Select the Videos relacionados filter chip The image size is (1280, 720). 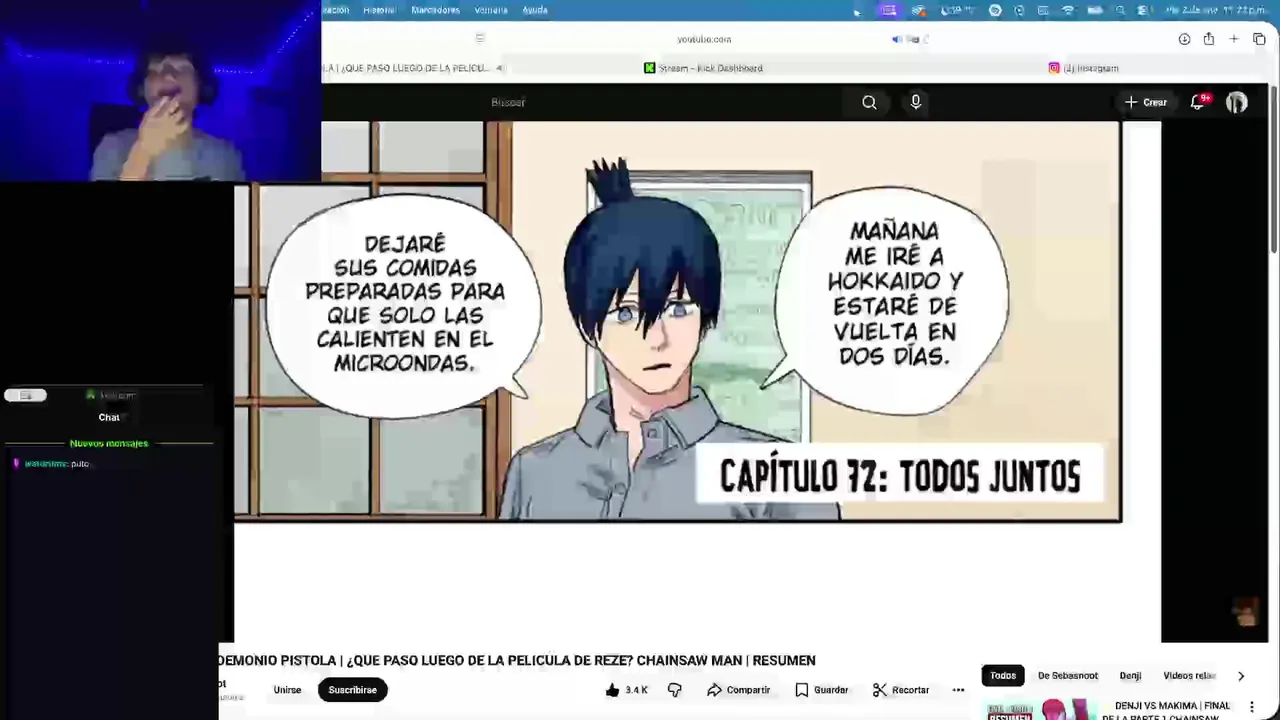click(1189, 676)
